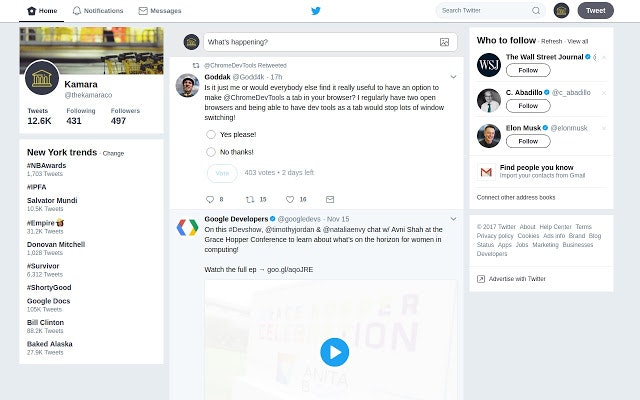Open the #Survivor trend

click(43, 266)
